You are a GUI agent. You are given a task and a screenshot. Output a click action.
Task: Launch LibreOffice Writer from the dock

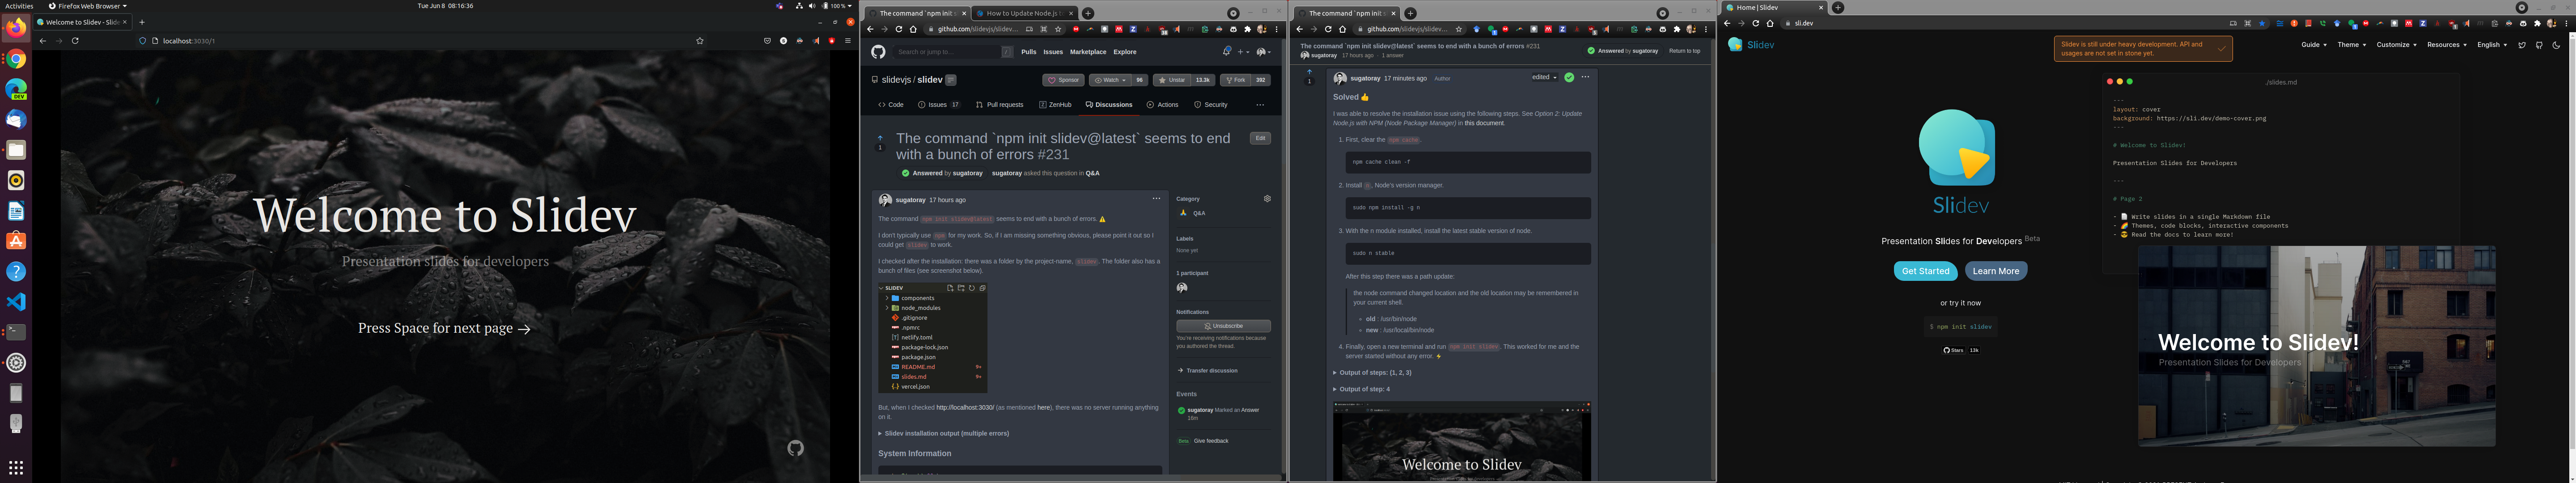point(16,211)
